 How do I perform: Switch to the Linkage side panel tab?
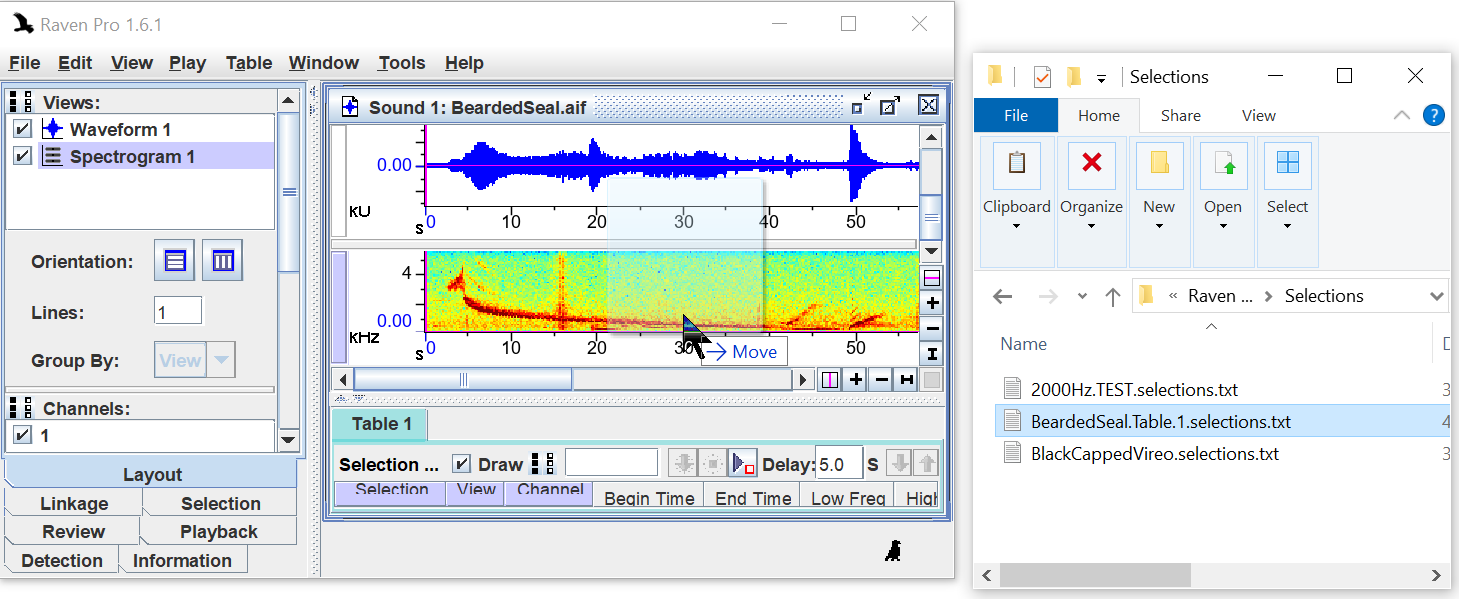point(74,503)
